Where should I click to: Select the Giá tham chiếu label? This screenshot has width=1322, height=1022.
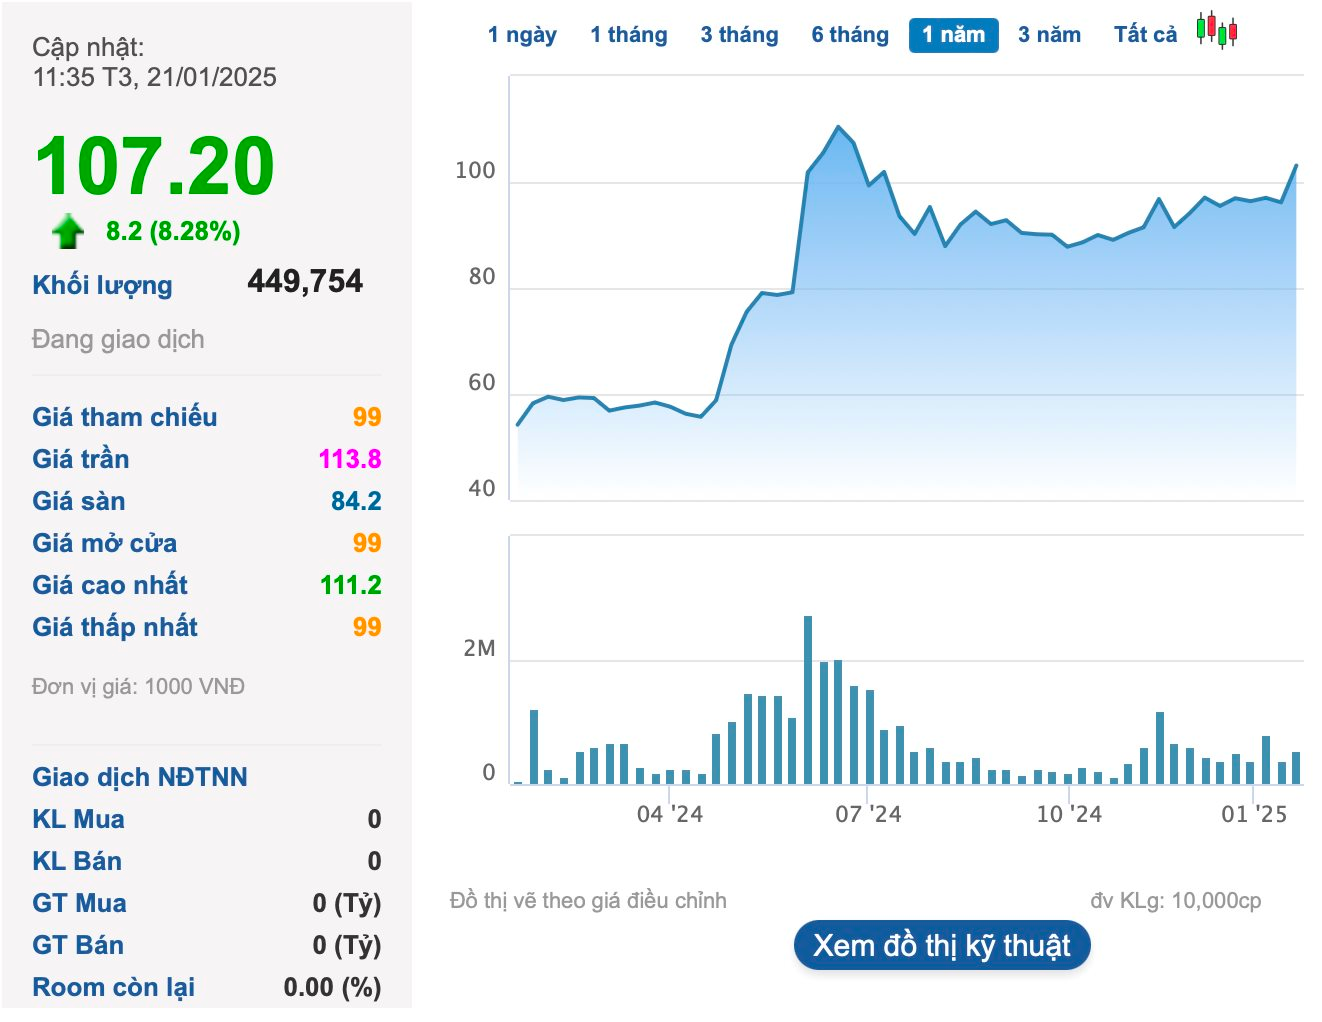point(124,417)
